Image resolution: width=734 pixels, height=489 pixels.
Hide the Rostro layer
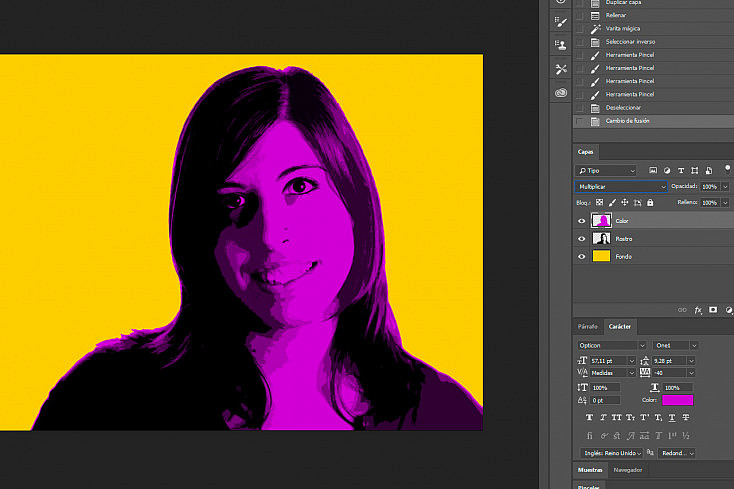click(582, 239)
